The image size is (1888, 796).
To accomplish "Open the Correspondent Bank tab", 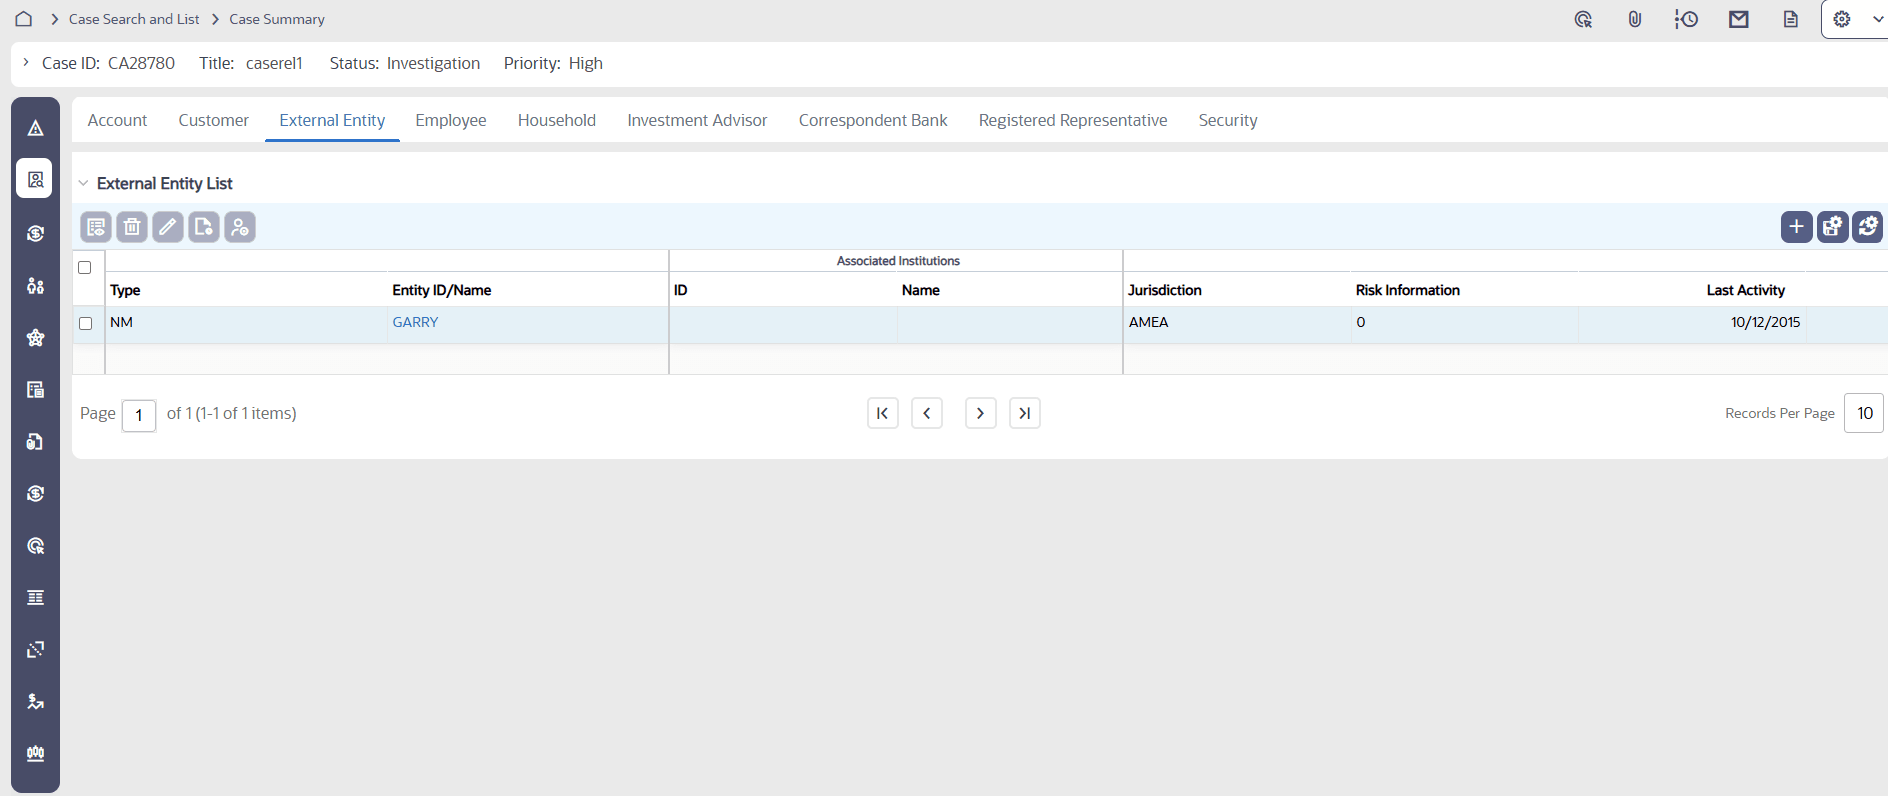I will pos(873,120).
